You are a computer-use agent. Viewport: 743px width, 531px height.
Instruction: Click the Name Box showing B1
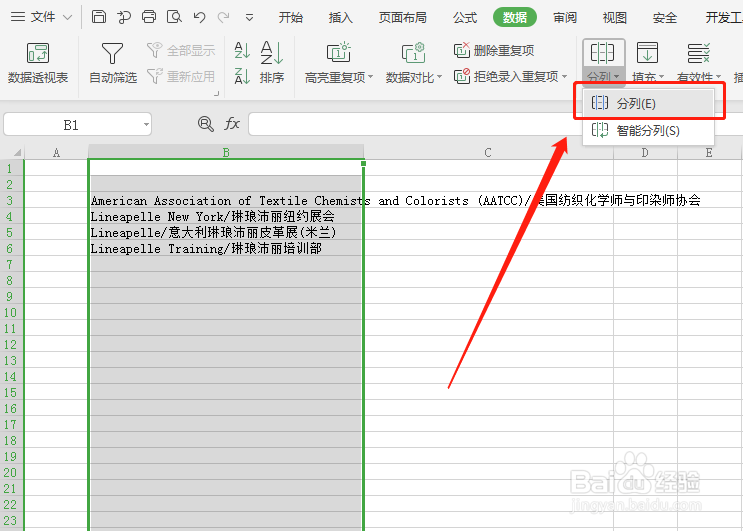(x=71, y=125)
